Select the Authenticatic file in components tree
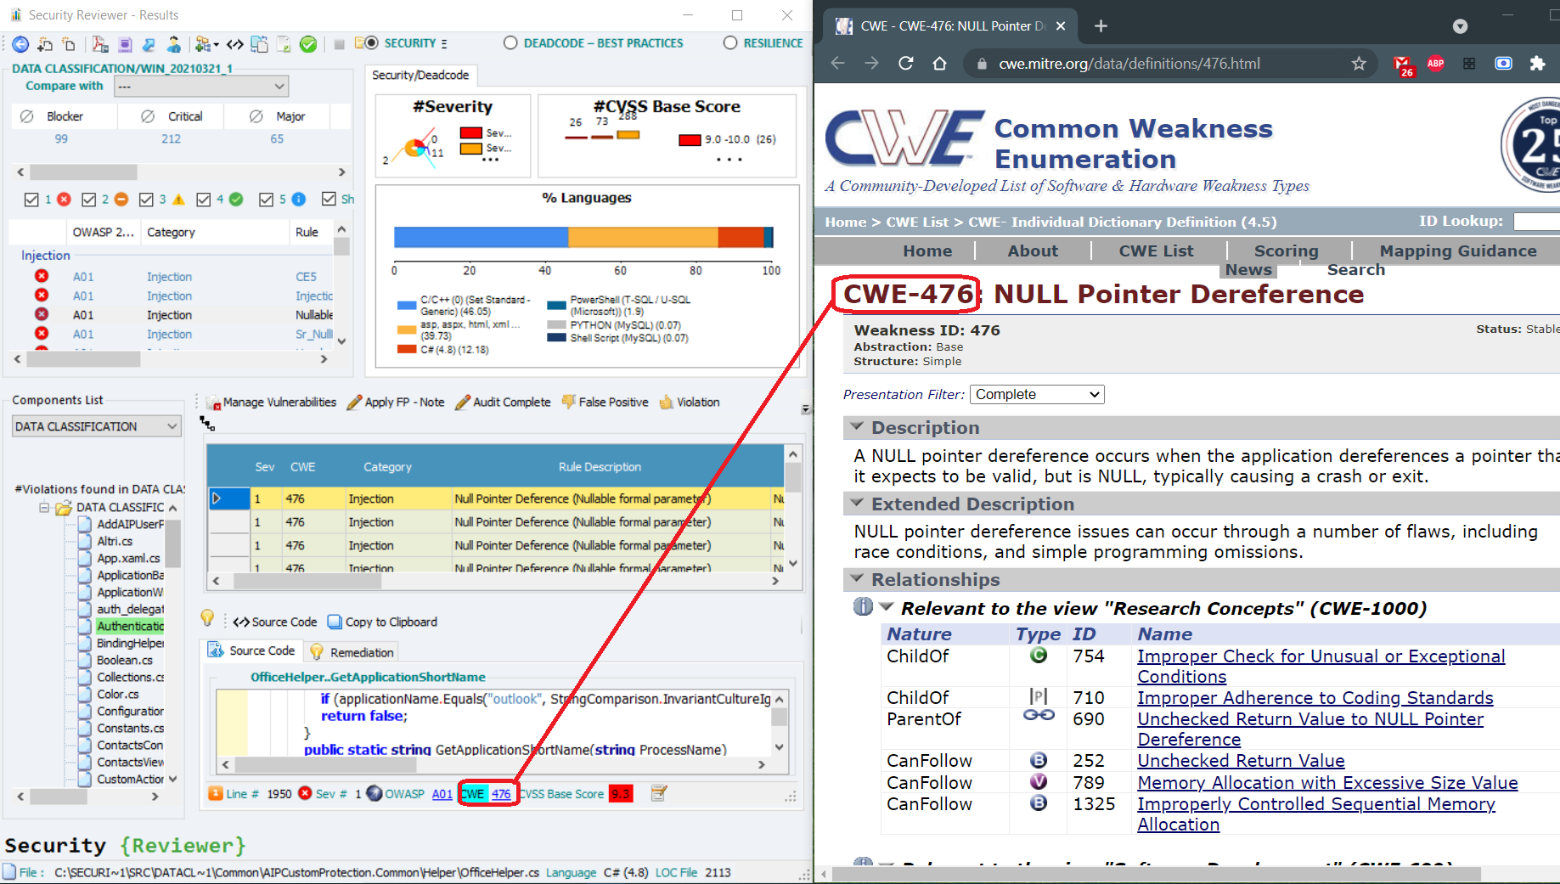1560x884 pixels. point(130,626)
